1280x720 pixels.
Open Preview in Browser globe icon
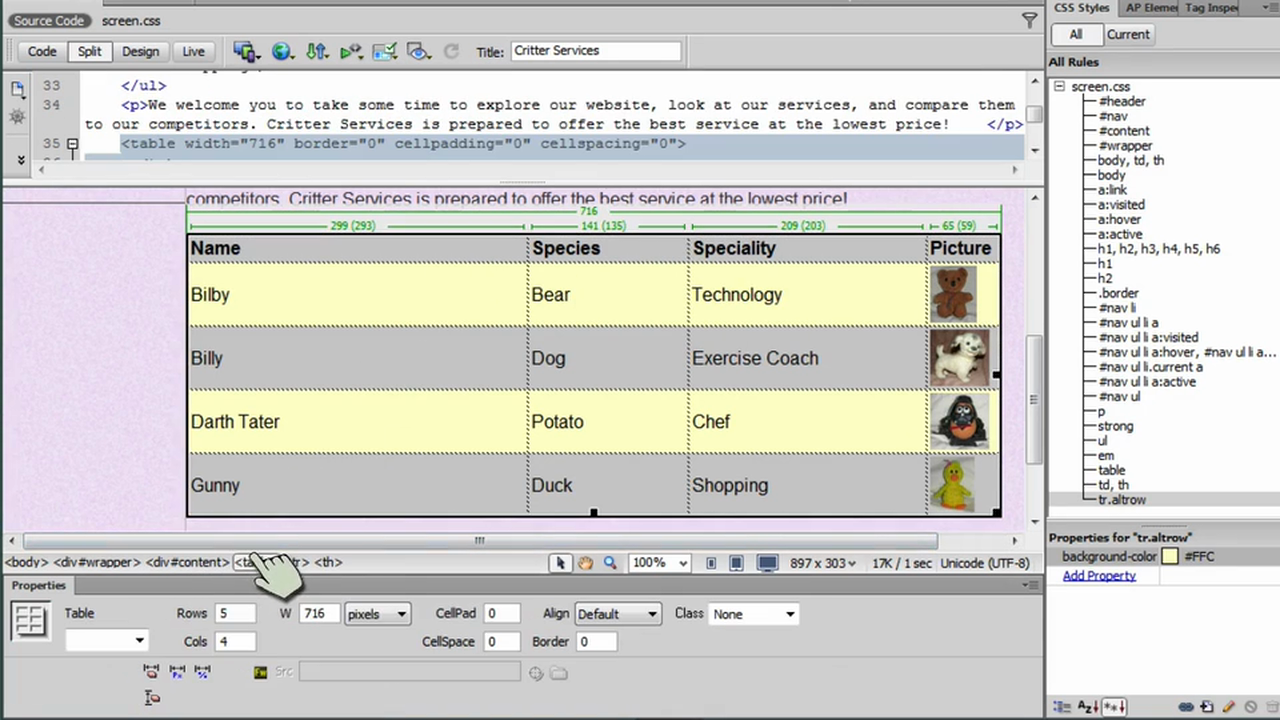[x=282, y=51]
